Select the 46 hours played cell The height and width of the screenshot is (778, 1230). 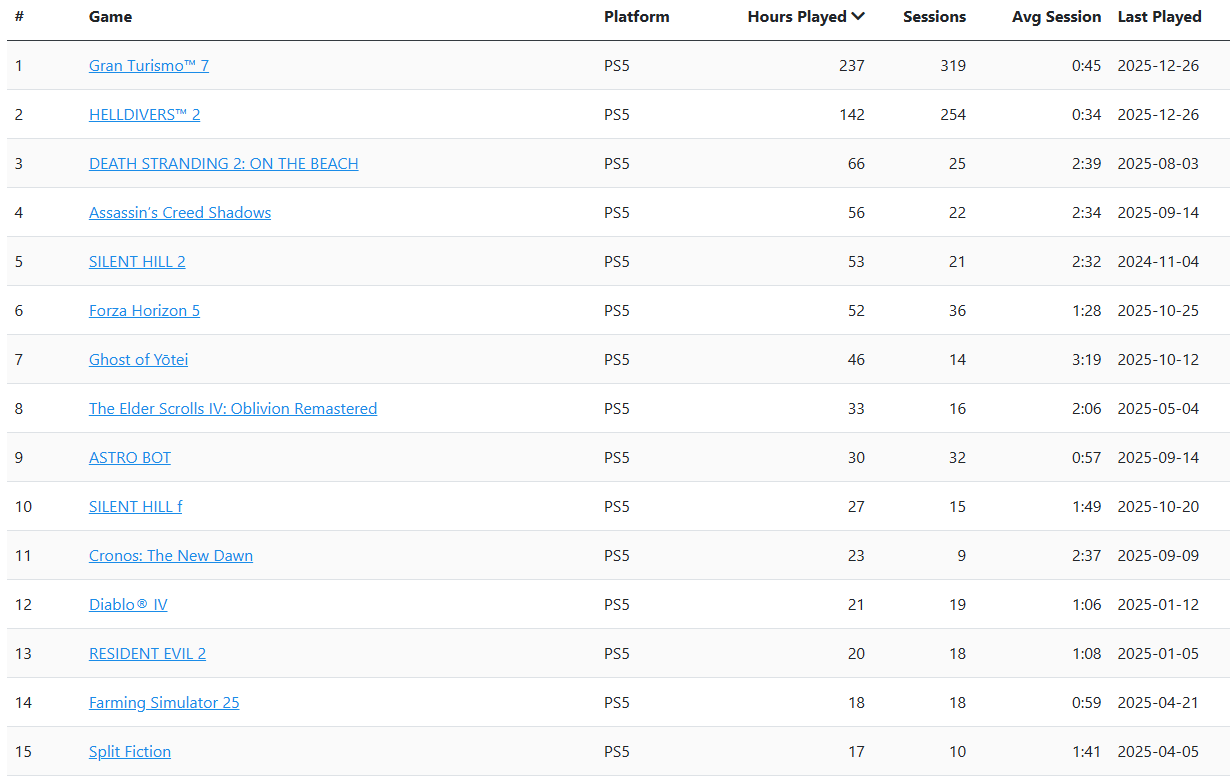click(x=856, y=360)
